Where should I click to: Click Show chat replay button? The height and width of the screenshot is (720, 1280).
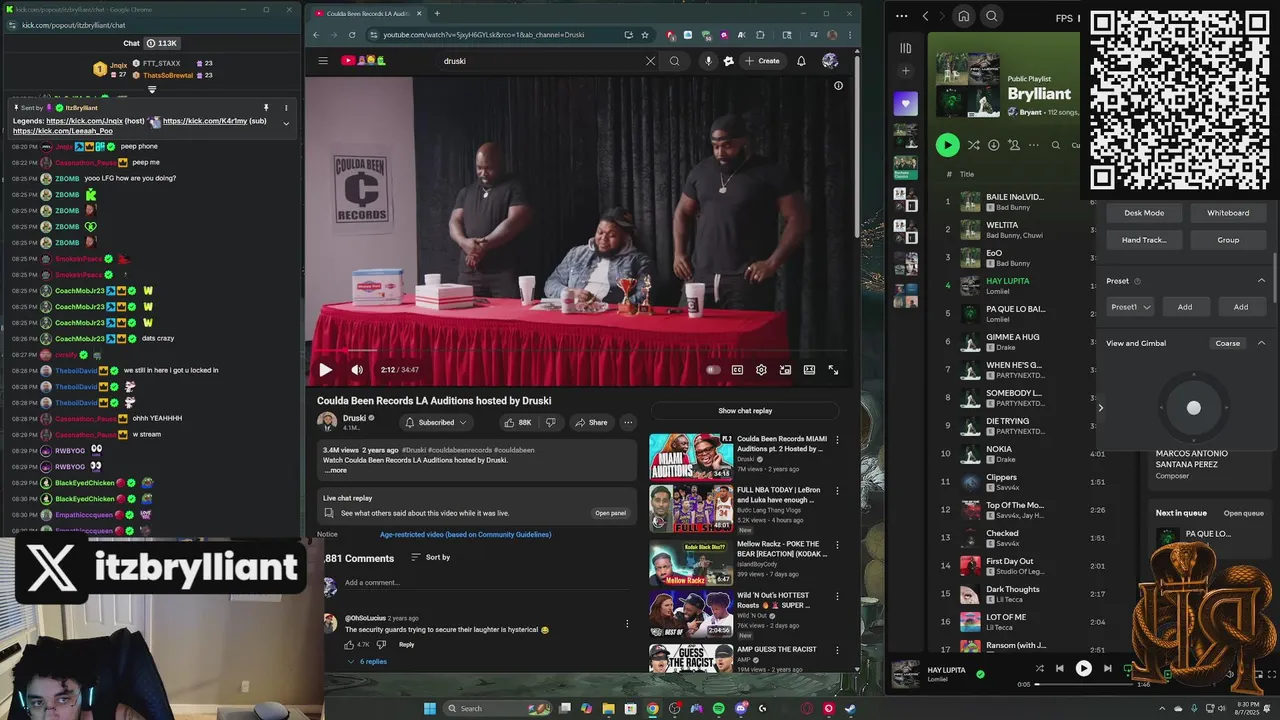point(745,411)
